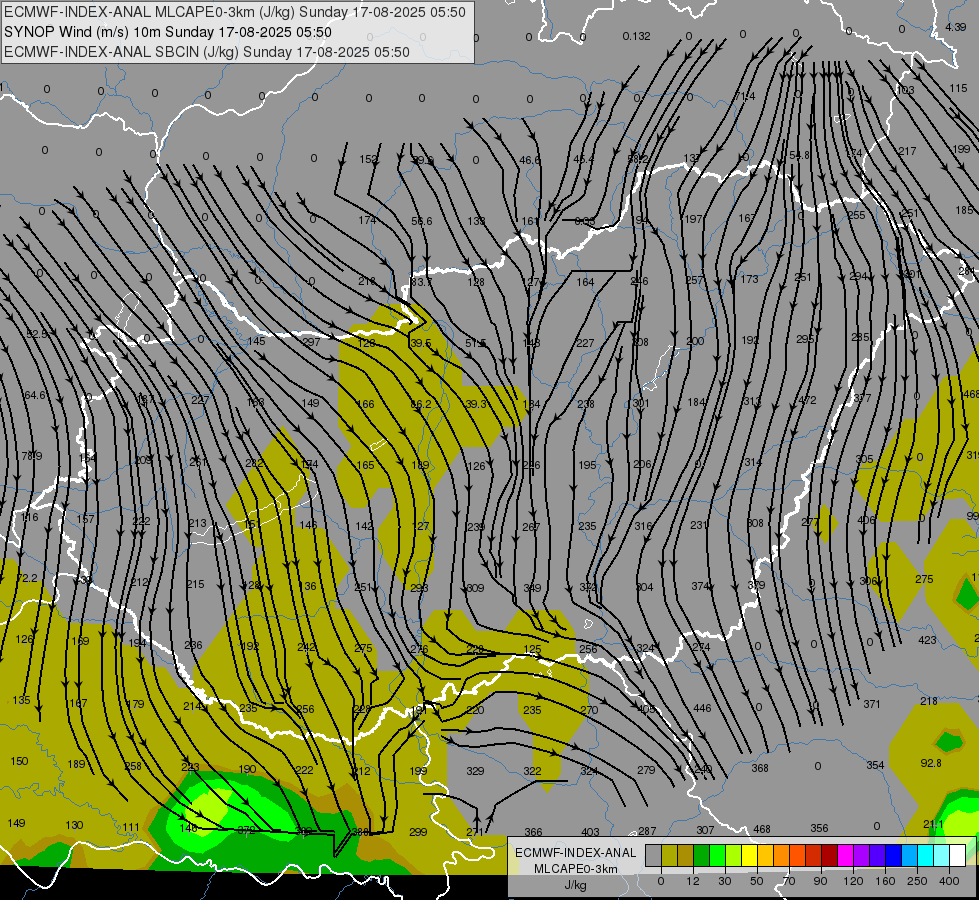
Task: Click the legend tick value 120
Action: tap(853, 881)
